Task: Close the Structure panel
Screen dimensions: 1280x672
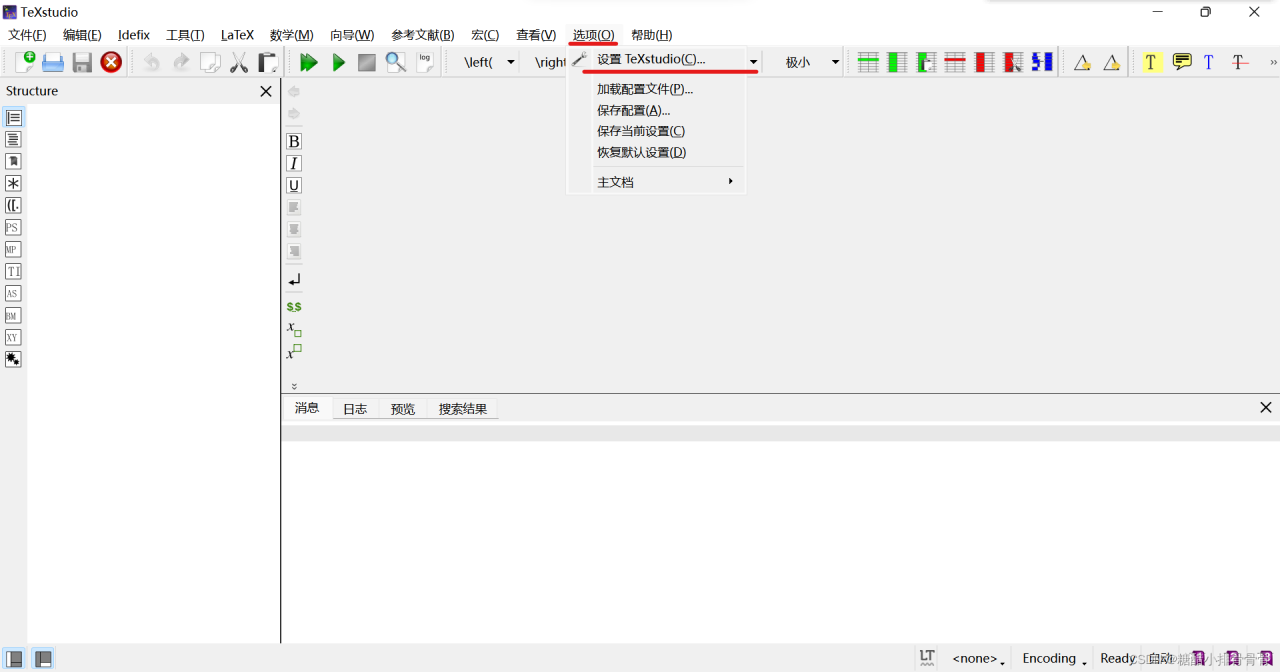Action: coord(266,91)
